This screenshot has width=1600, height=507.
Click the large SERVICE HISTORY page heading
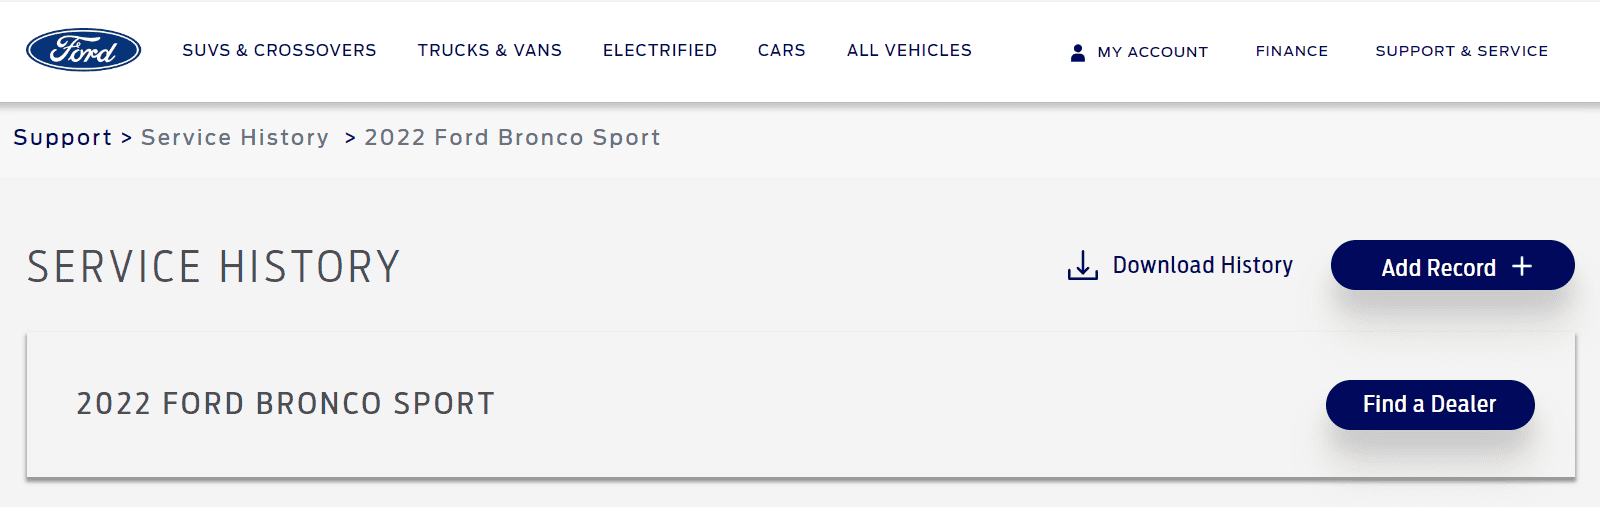(214, 267)
